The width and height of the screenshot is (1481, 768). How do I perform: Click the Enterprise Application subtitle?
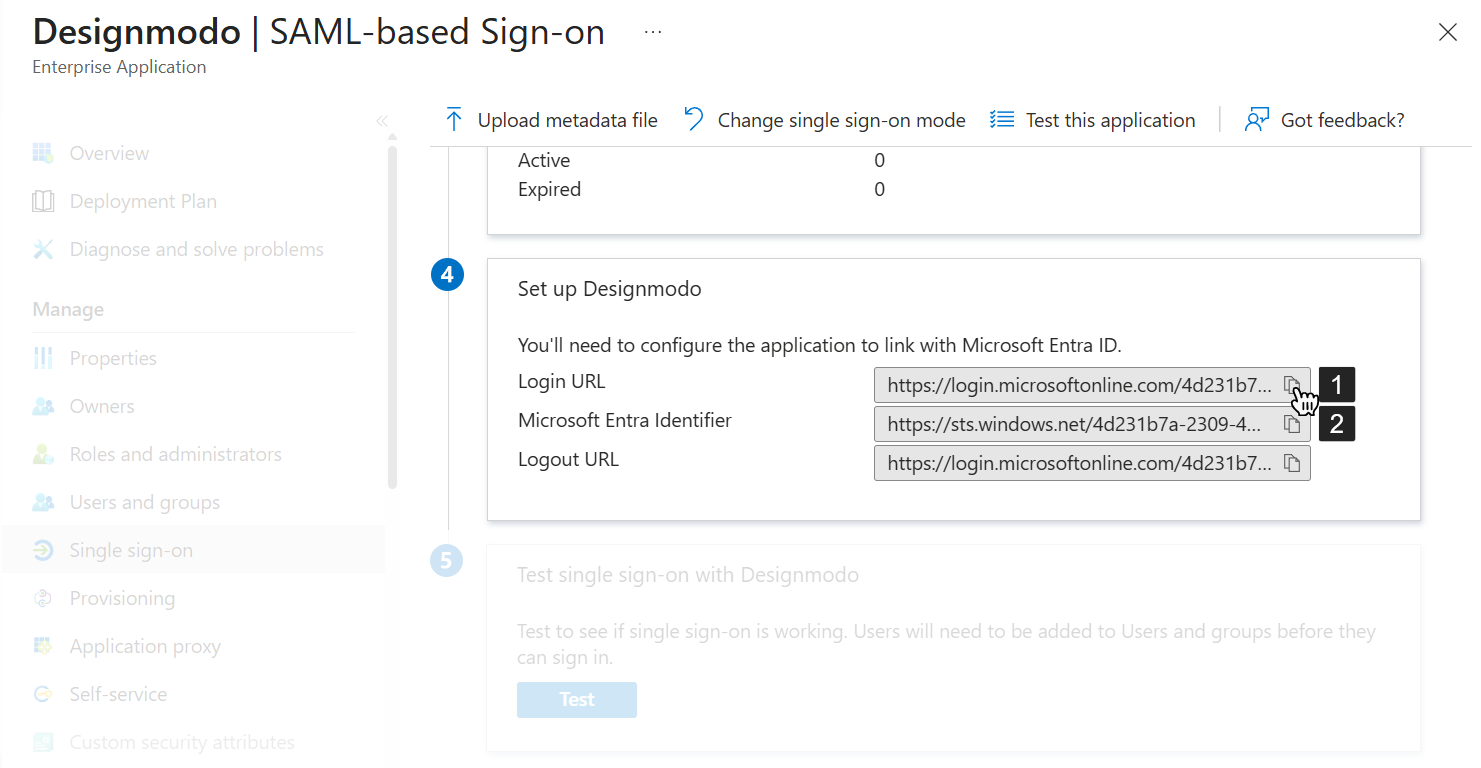coord(119,67)
